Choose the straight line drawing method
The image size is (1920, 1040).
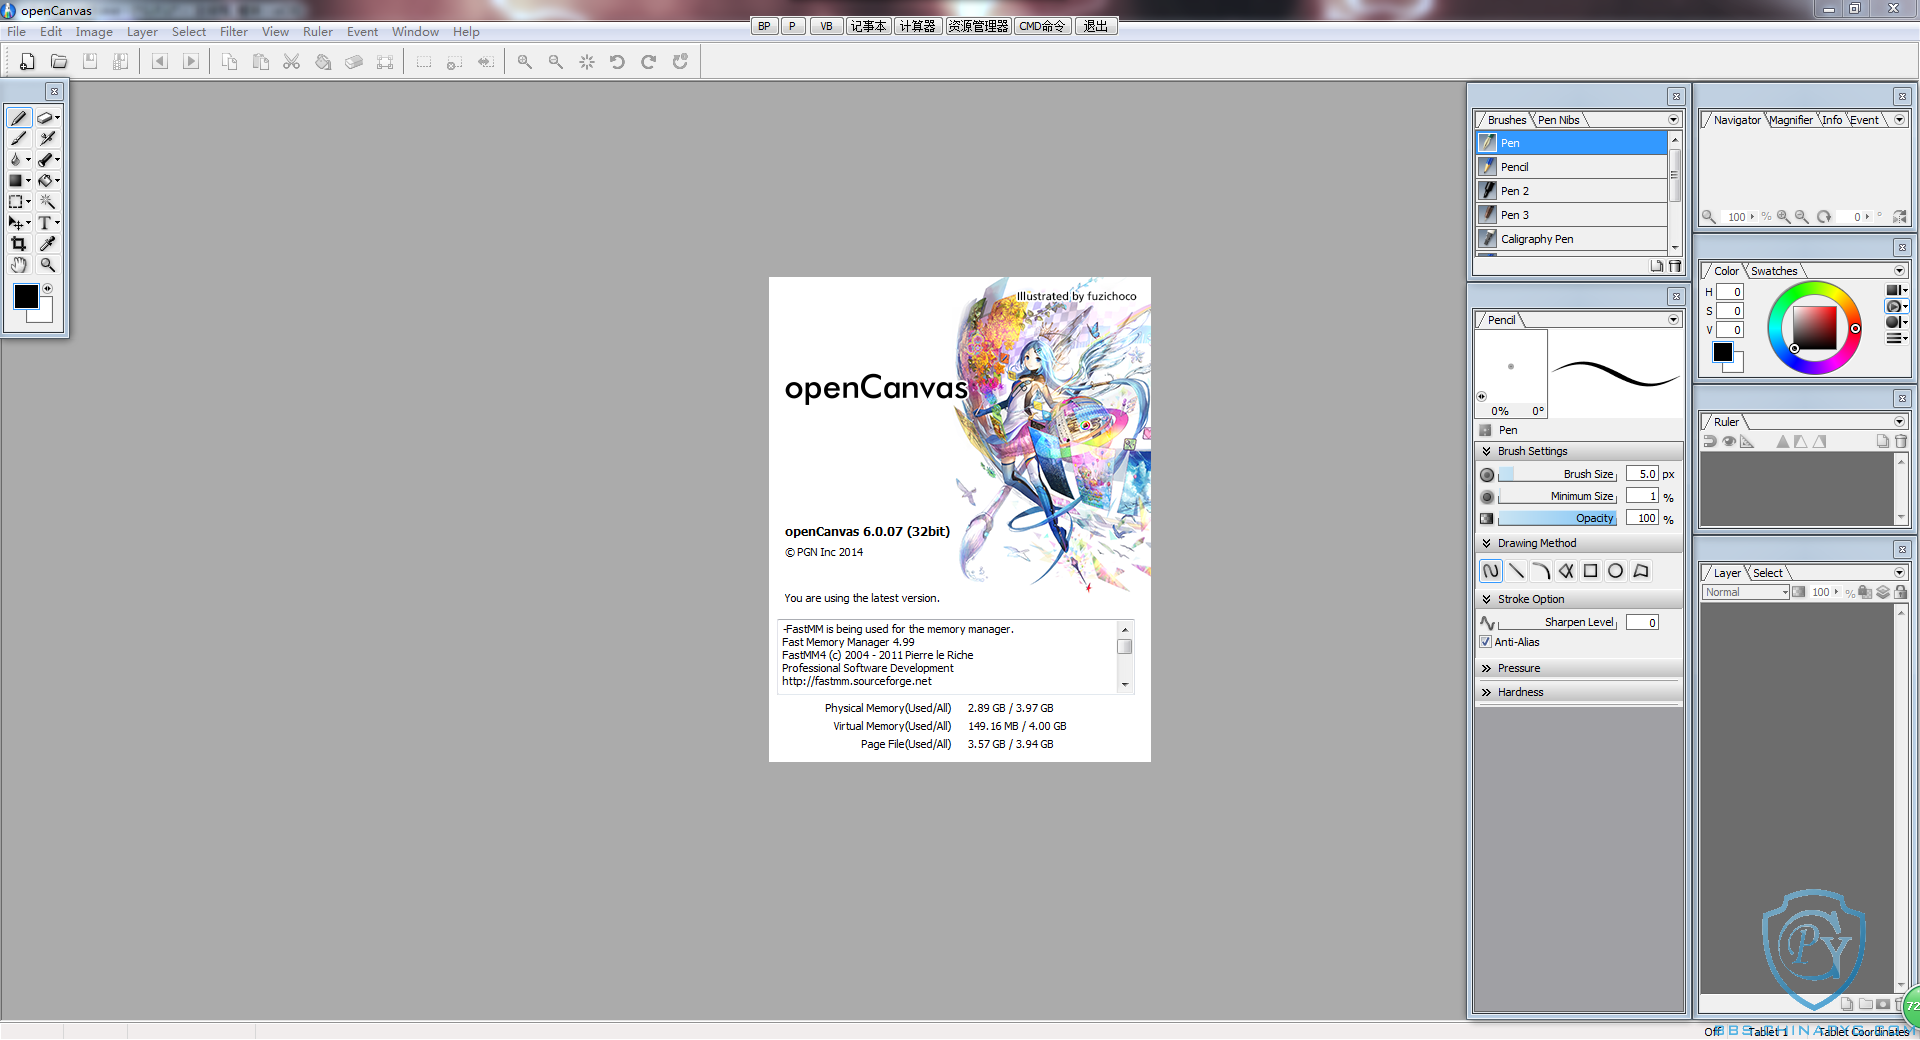click(x=1516, y=571)
